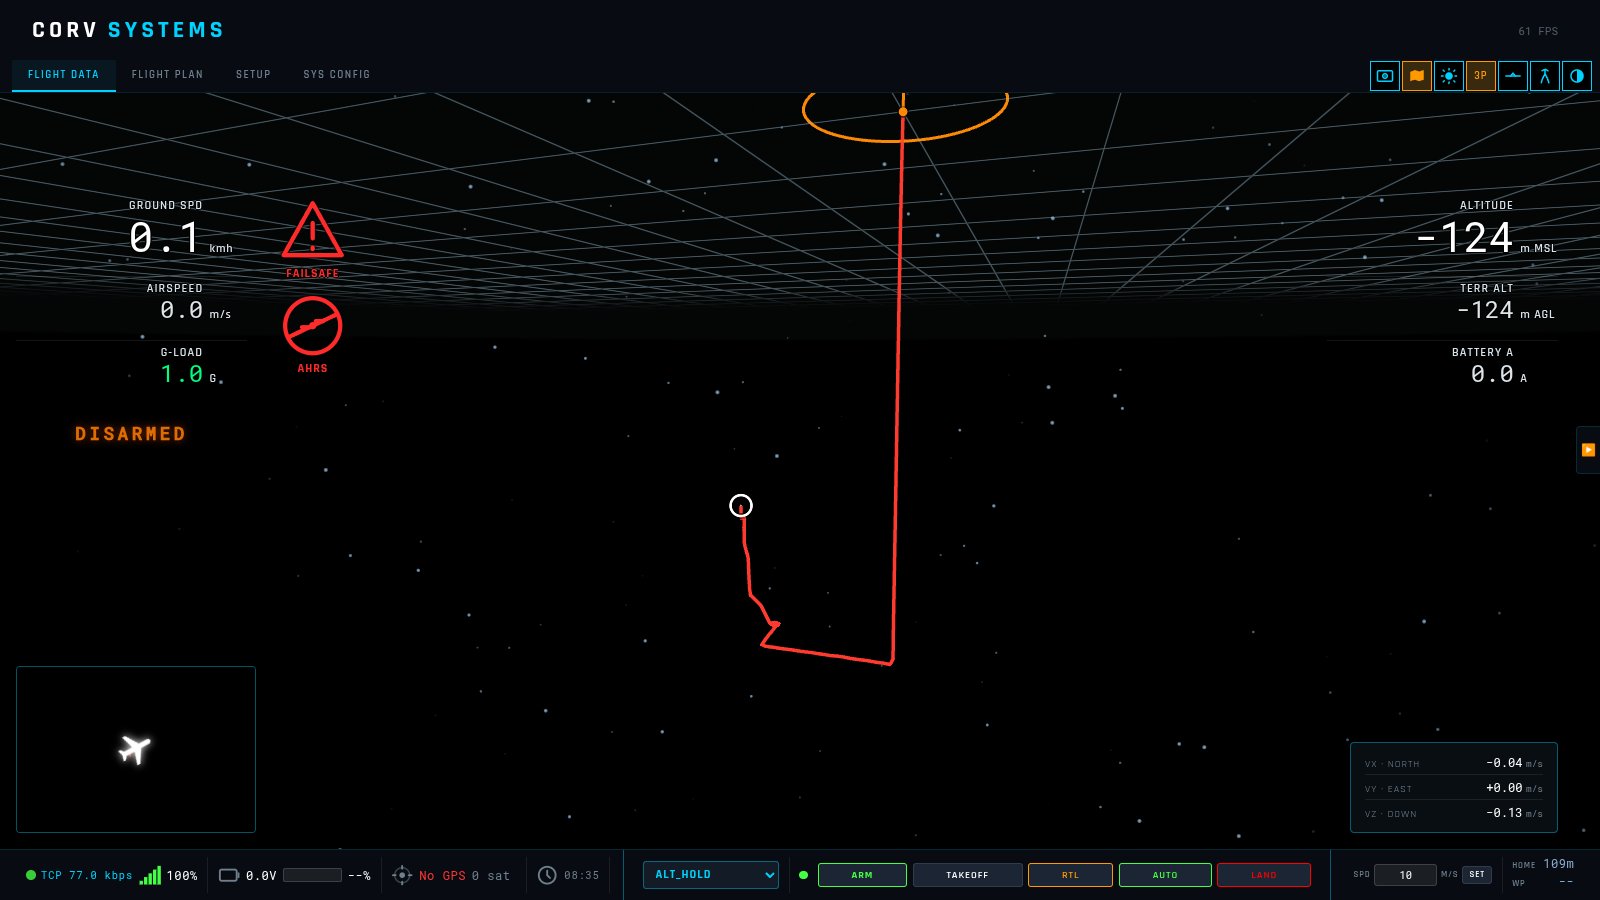Click the GPS crosshair icon
1600x900 pixels.
click(x=402, y=875)
